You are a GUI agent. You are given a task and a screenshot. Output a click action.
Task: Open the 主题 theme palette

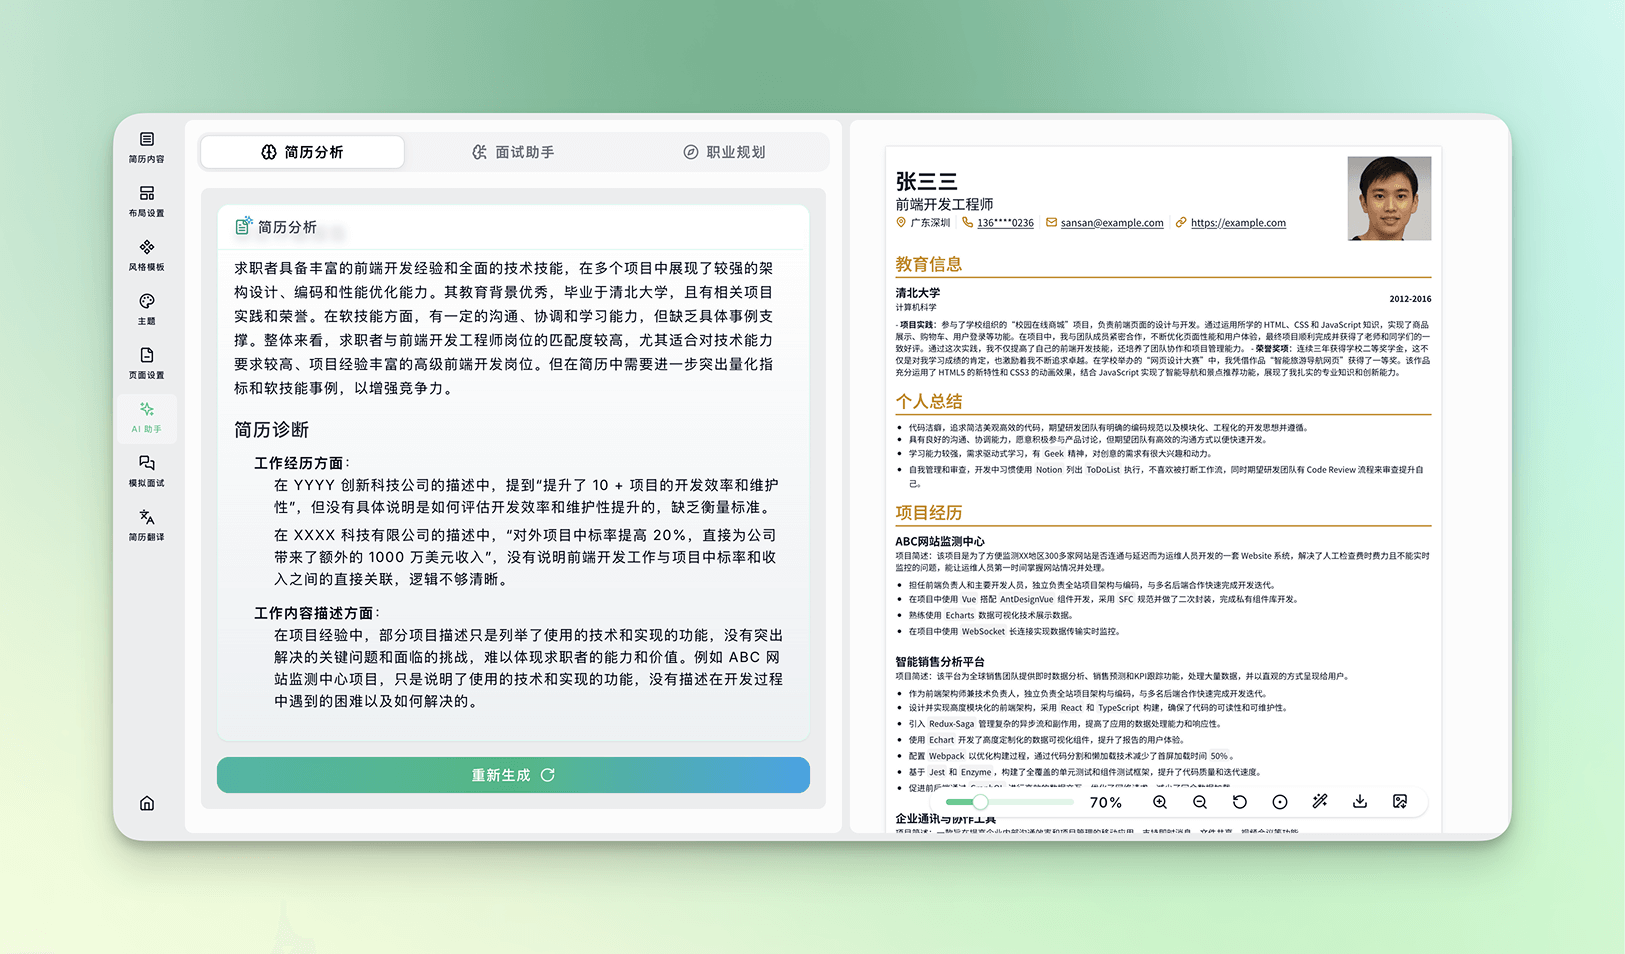[146, 309]
